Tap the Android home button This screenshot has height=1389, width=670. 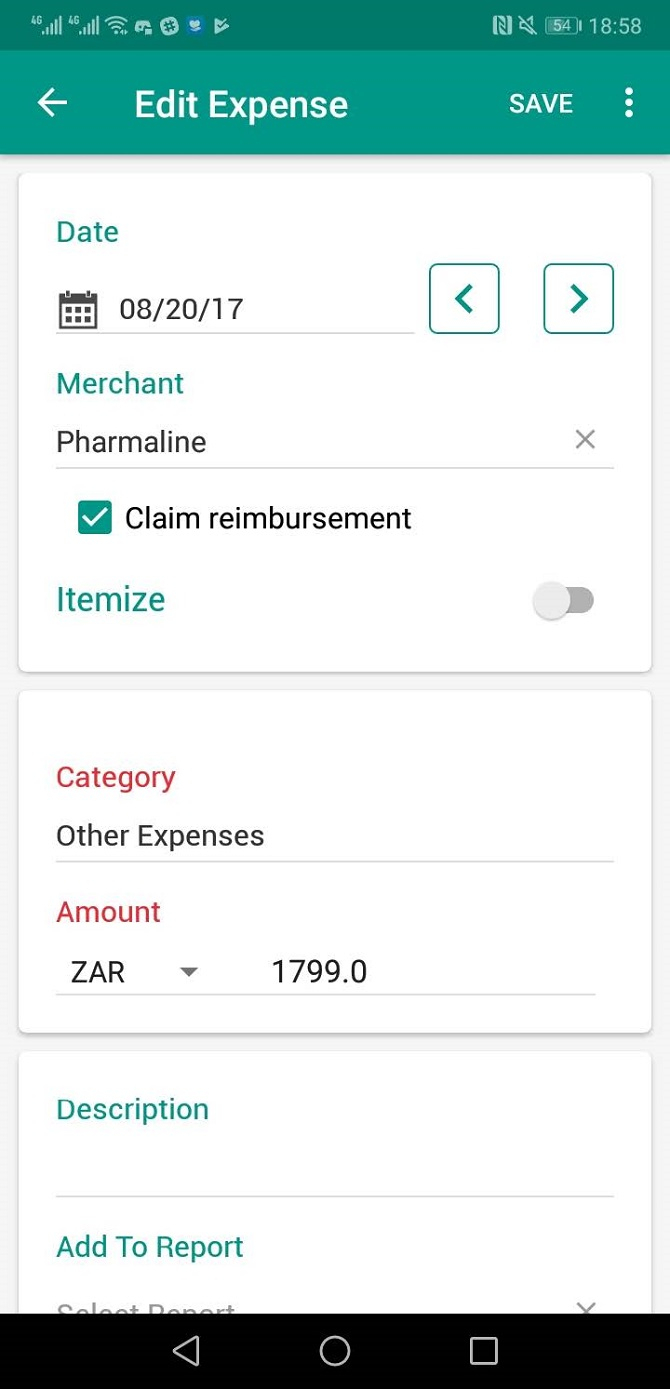pyautogui.click(x=335, y=1350)
